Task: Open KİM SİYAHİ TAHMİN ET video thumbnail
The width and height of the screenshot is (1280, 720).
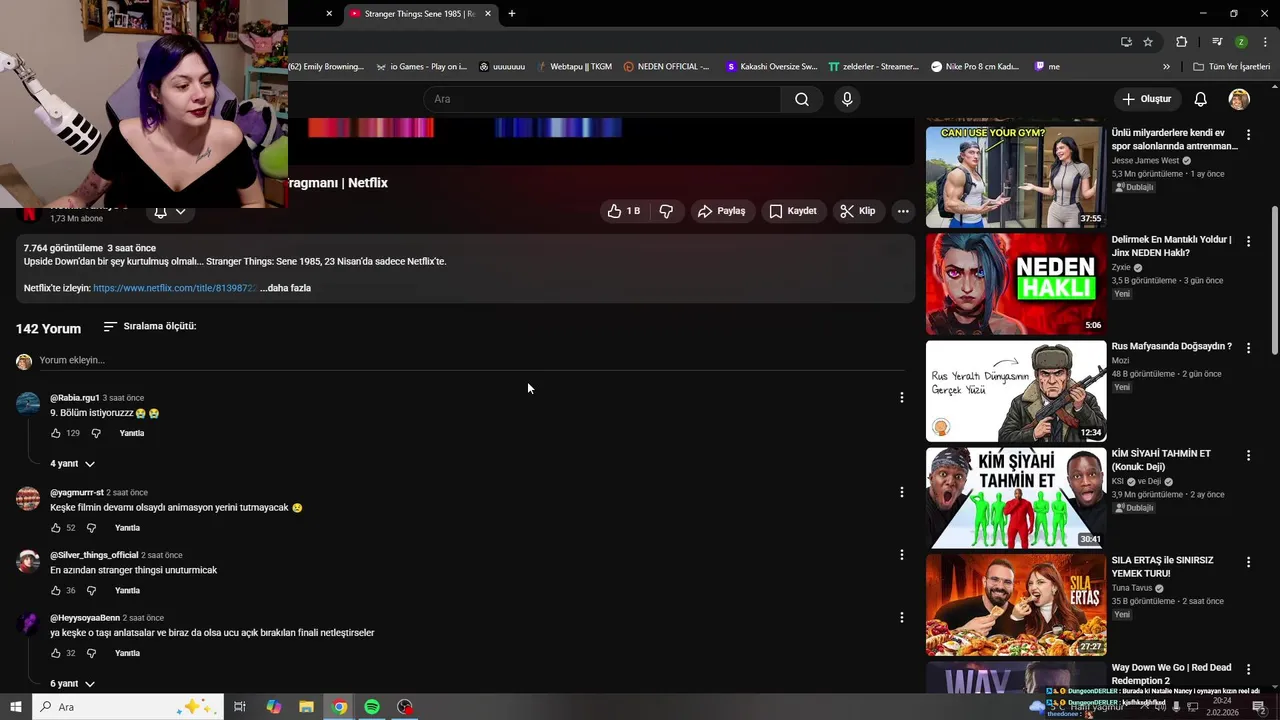Action: (x=1016, y=498)
